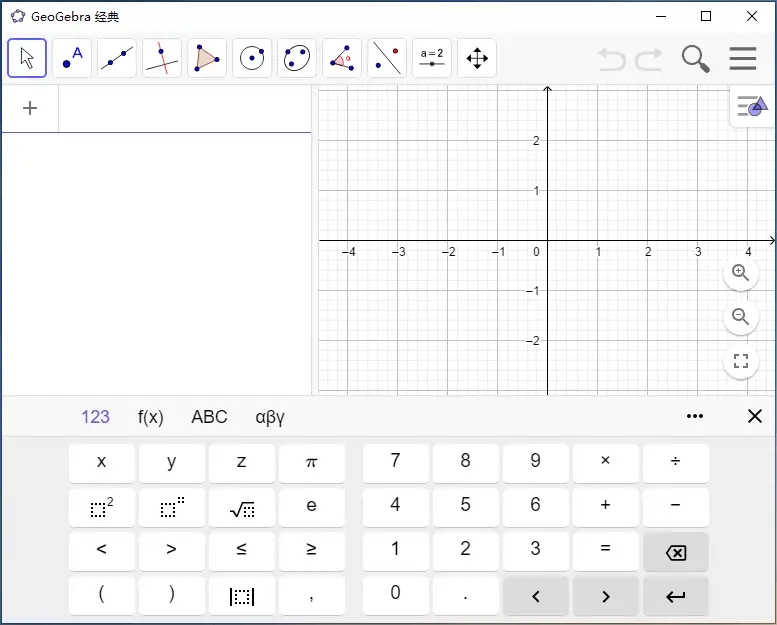Tap the division key
The width and height of the screenshot is (777, 625).
pyautogui.click(x=675, y=462)
